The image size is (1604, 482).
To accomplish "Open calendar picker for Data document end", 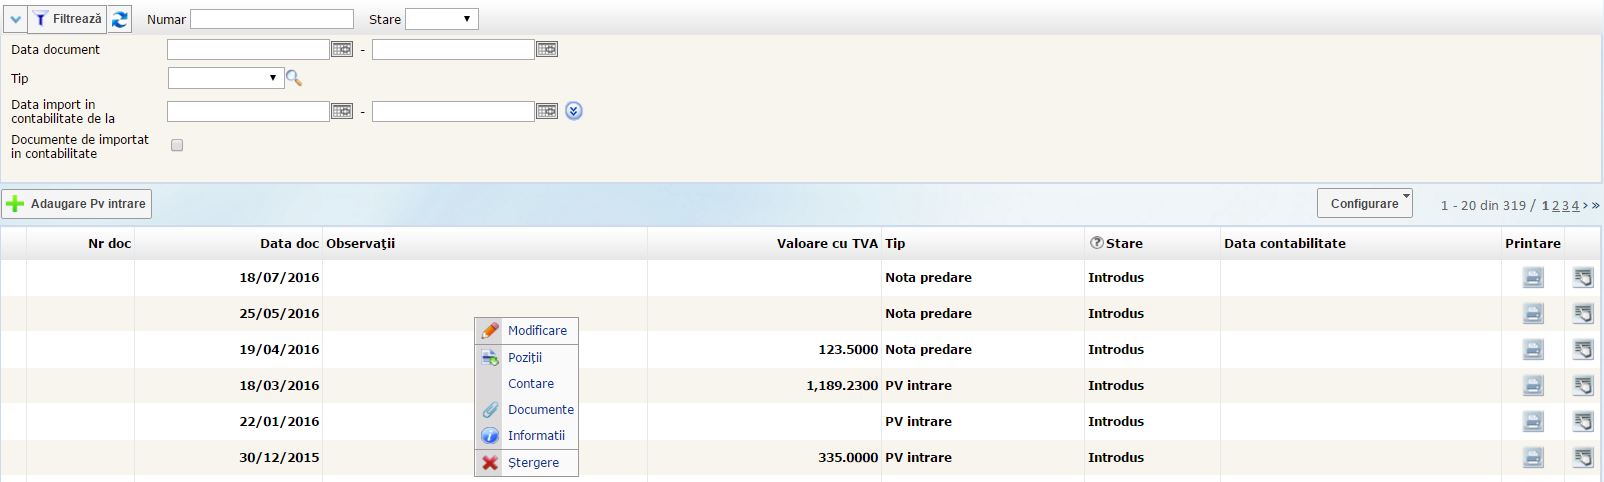I will coord(547,49).
